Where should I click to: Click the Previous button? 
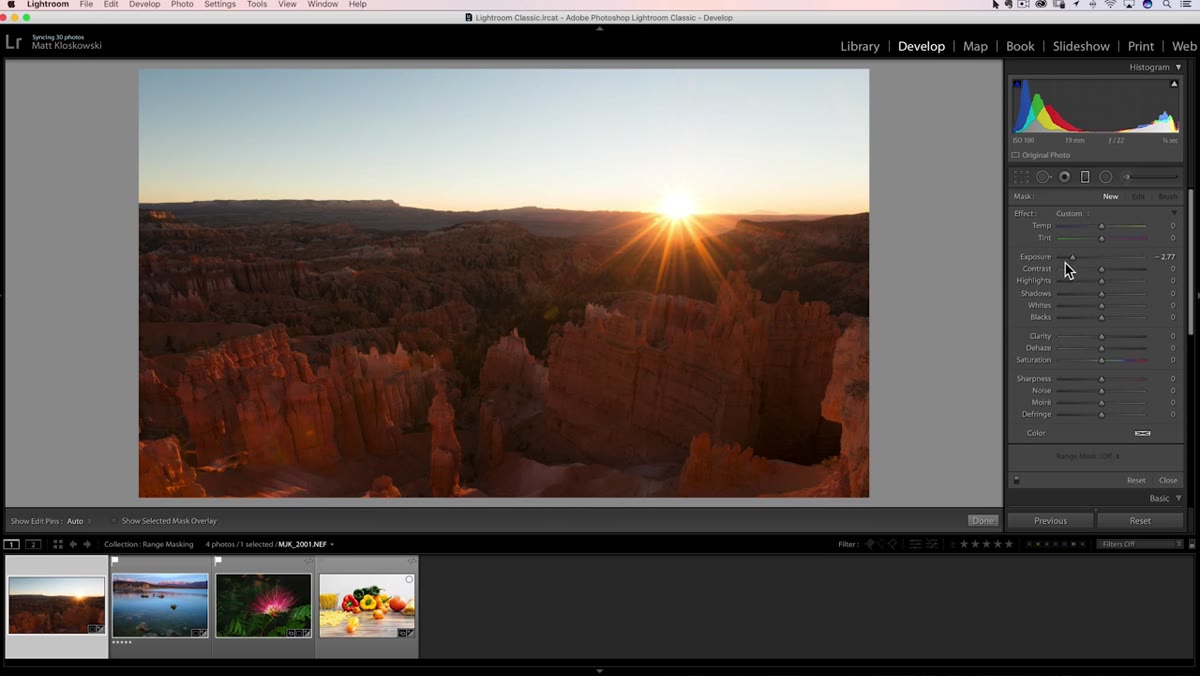tap(1050, 520)
